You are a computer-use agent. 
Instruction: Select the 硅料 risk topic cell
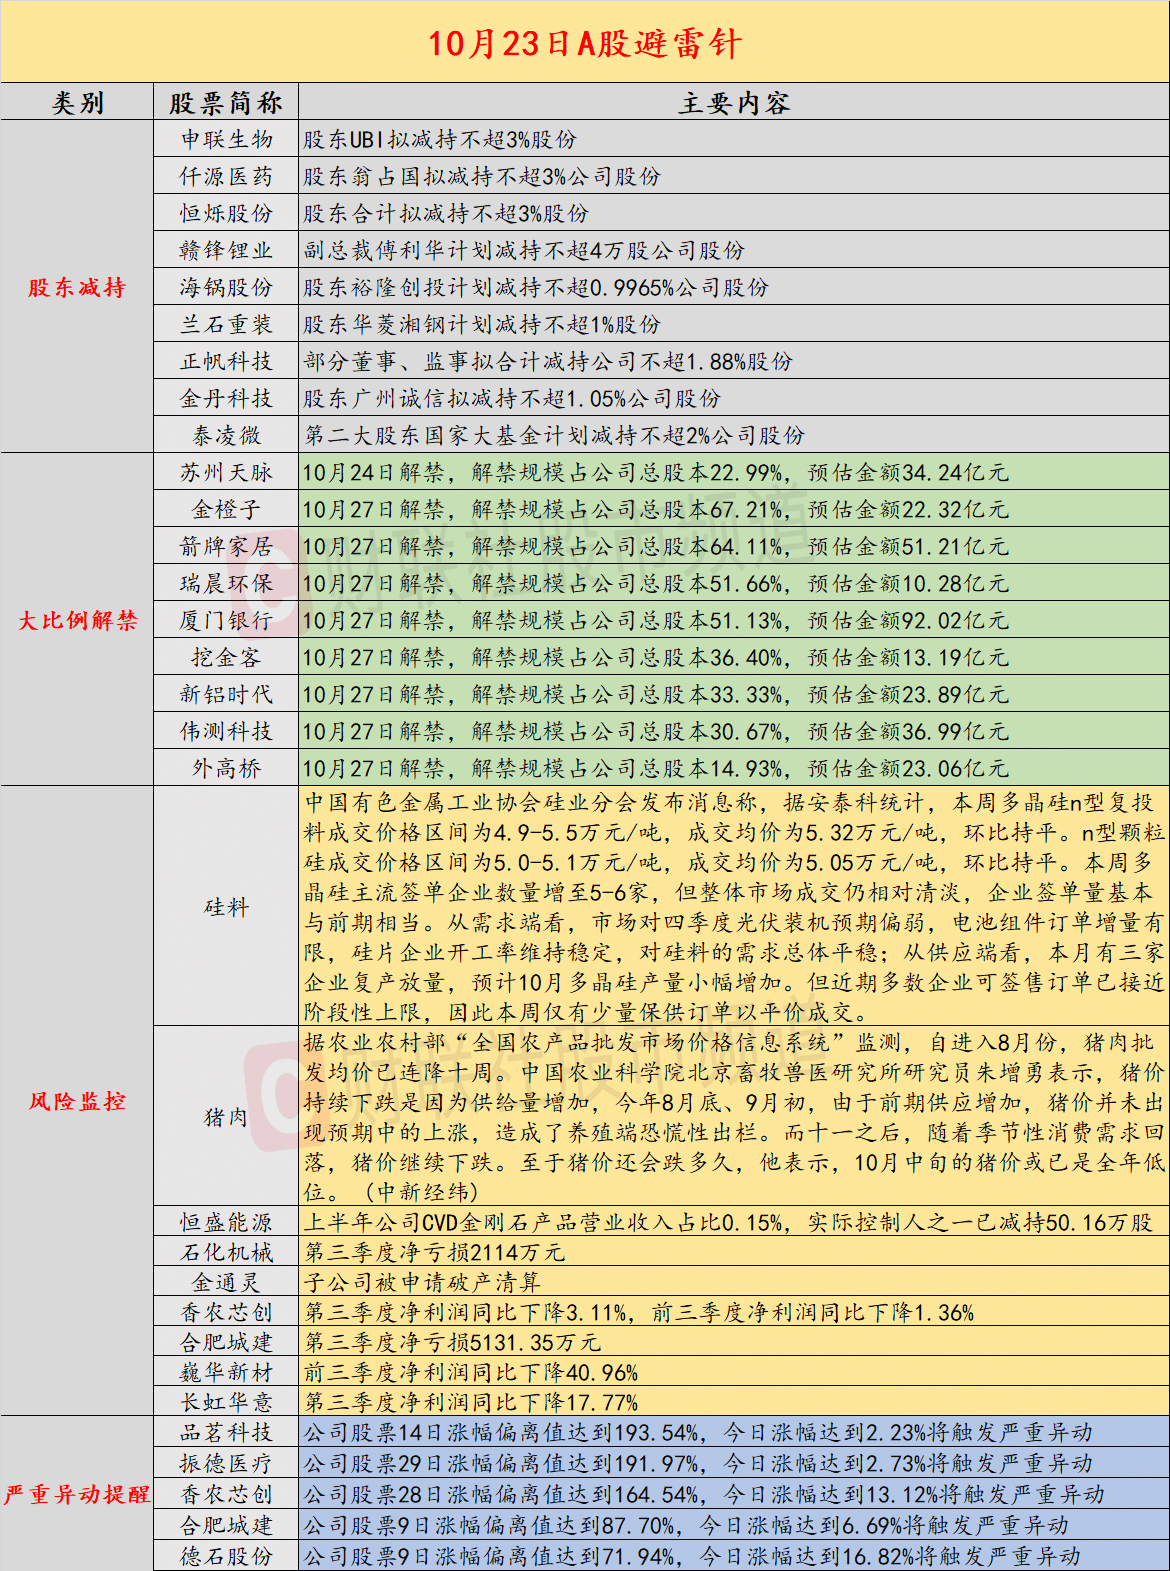226,907
